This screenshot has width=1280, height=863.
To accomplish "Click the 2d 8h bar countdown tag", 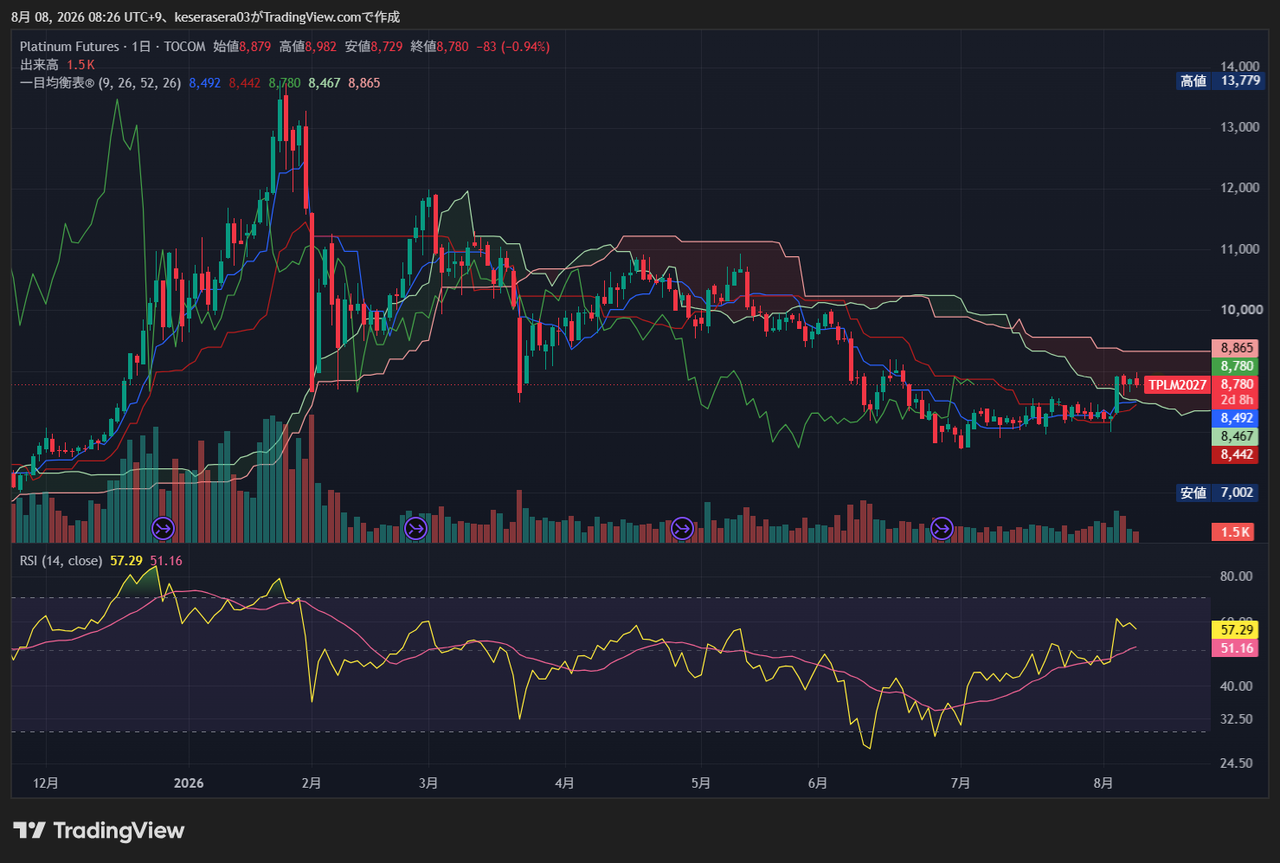I will click(1237, 400).
